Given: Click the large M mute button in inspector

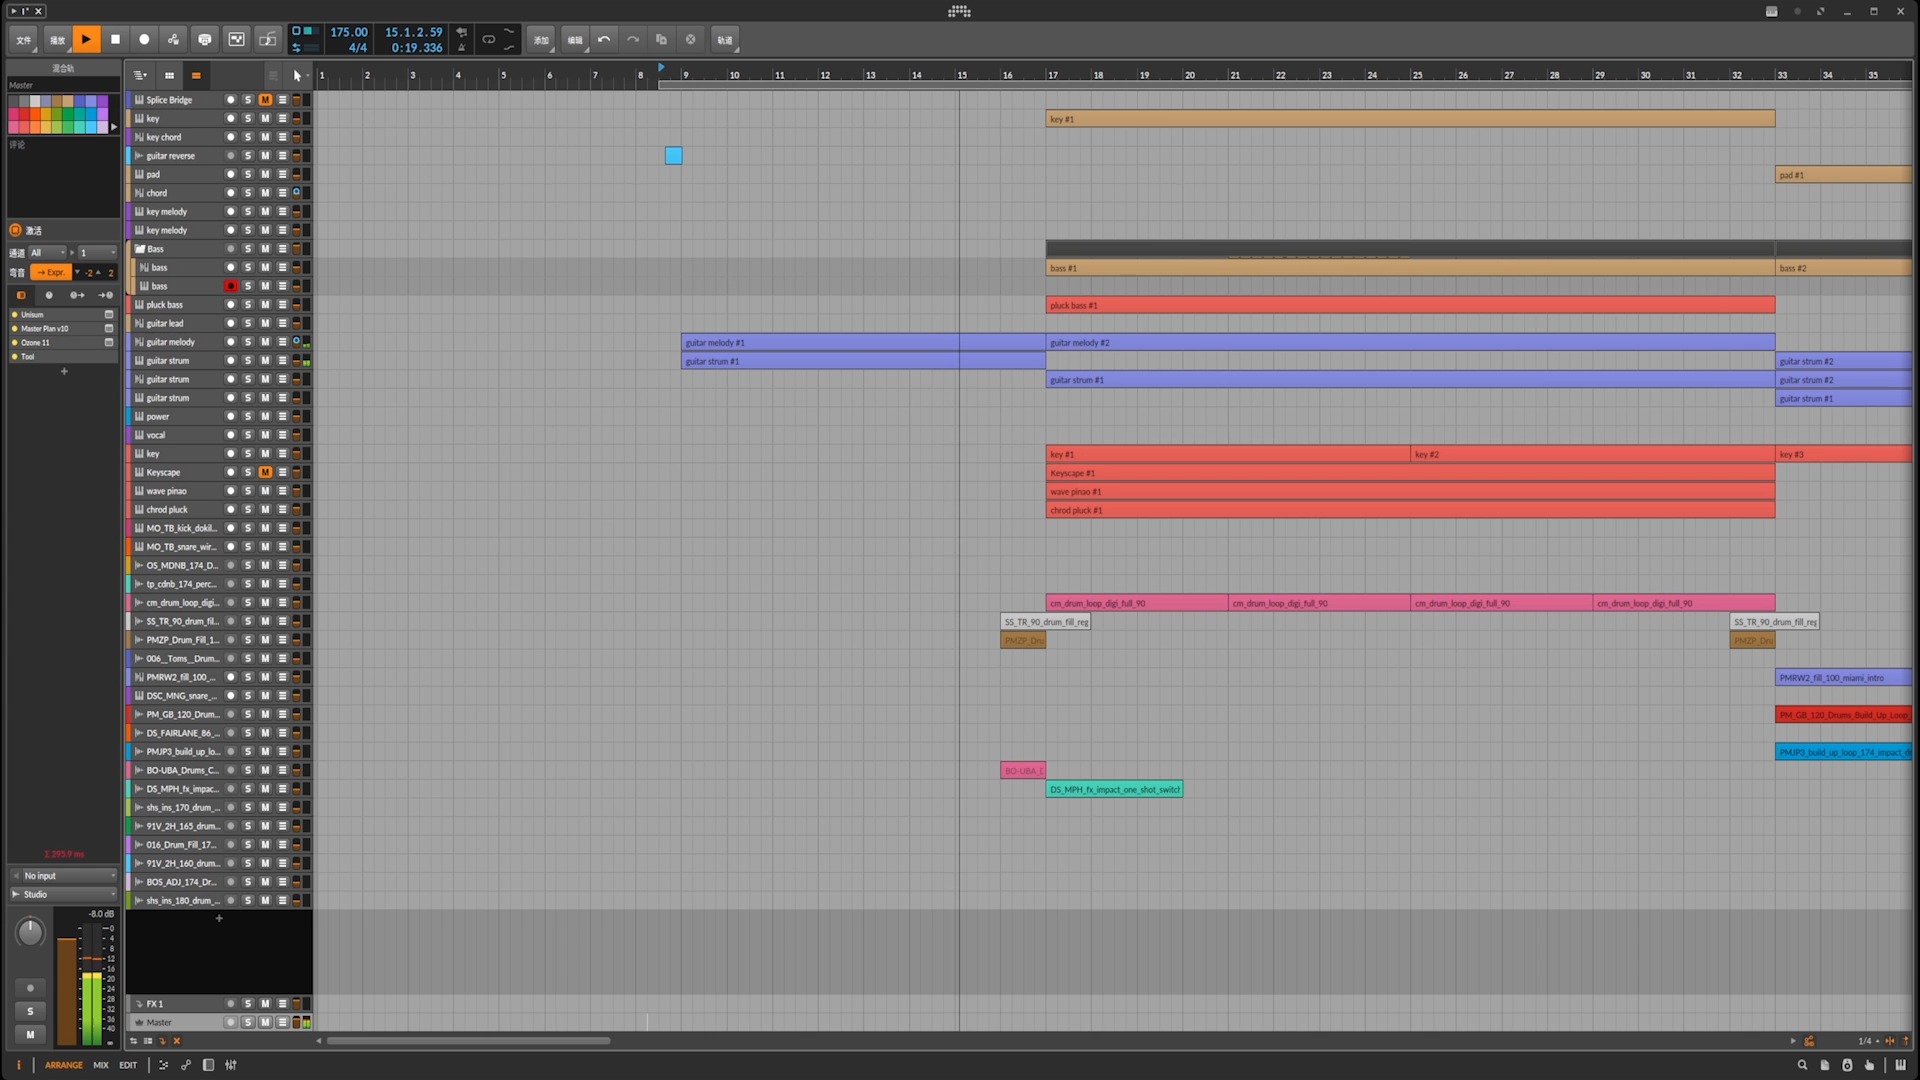Looking at the screenshot, I should click(x=30, y=1035).
